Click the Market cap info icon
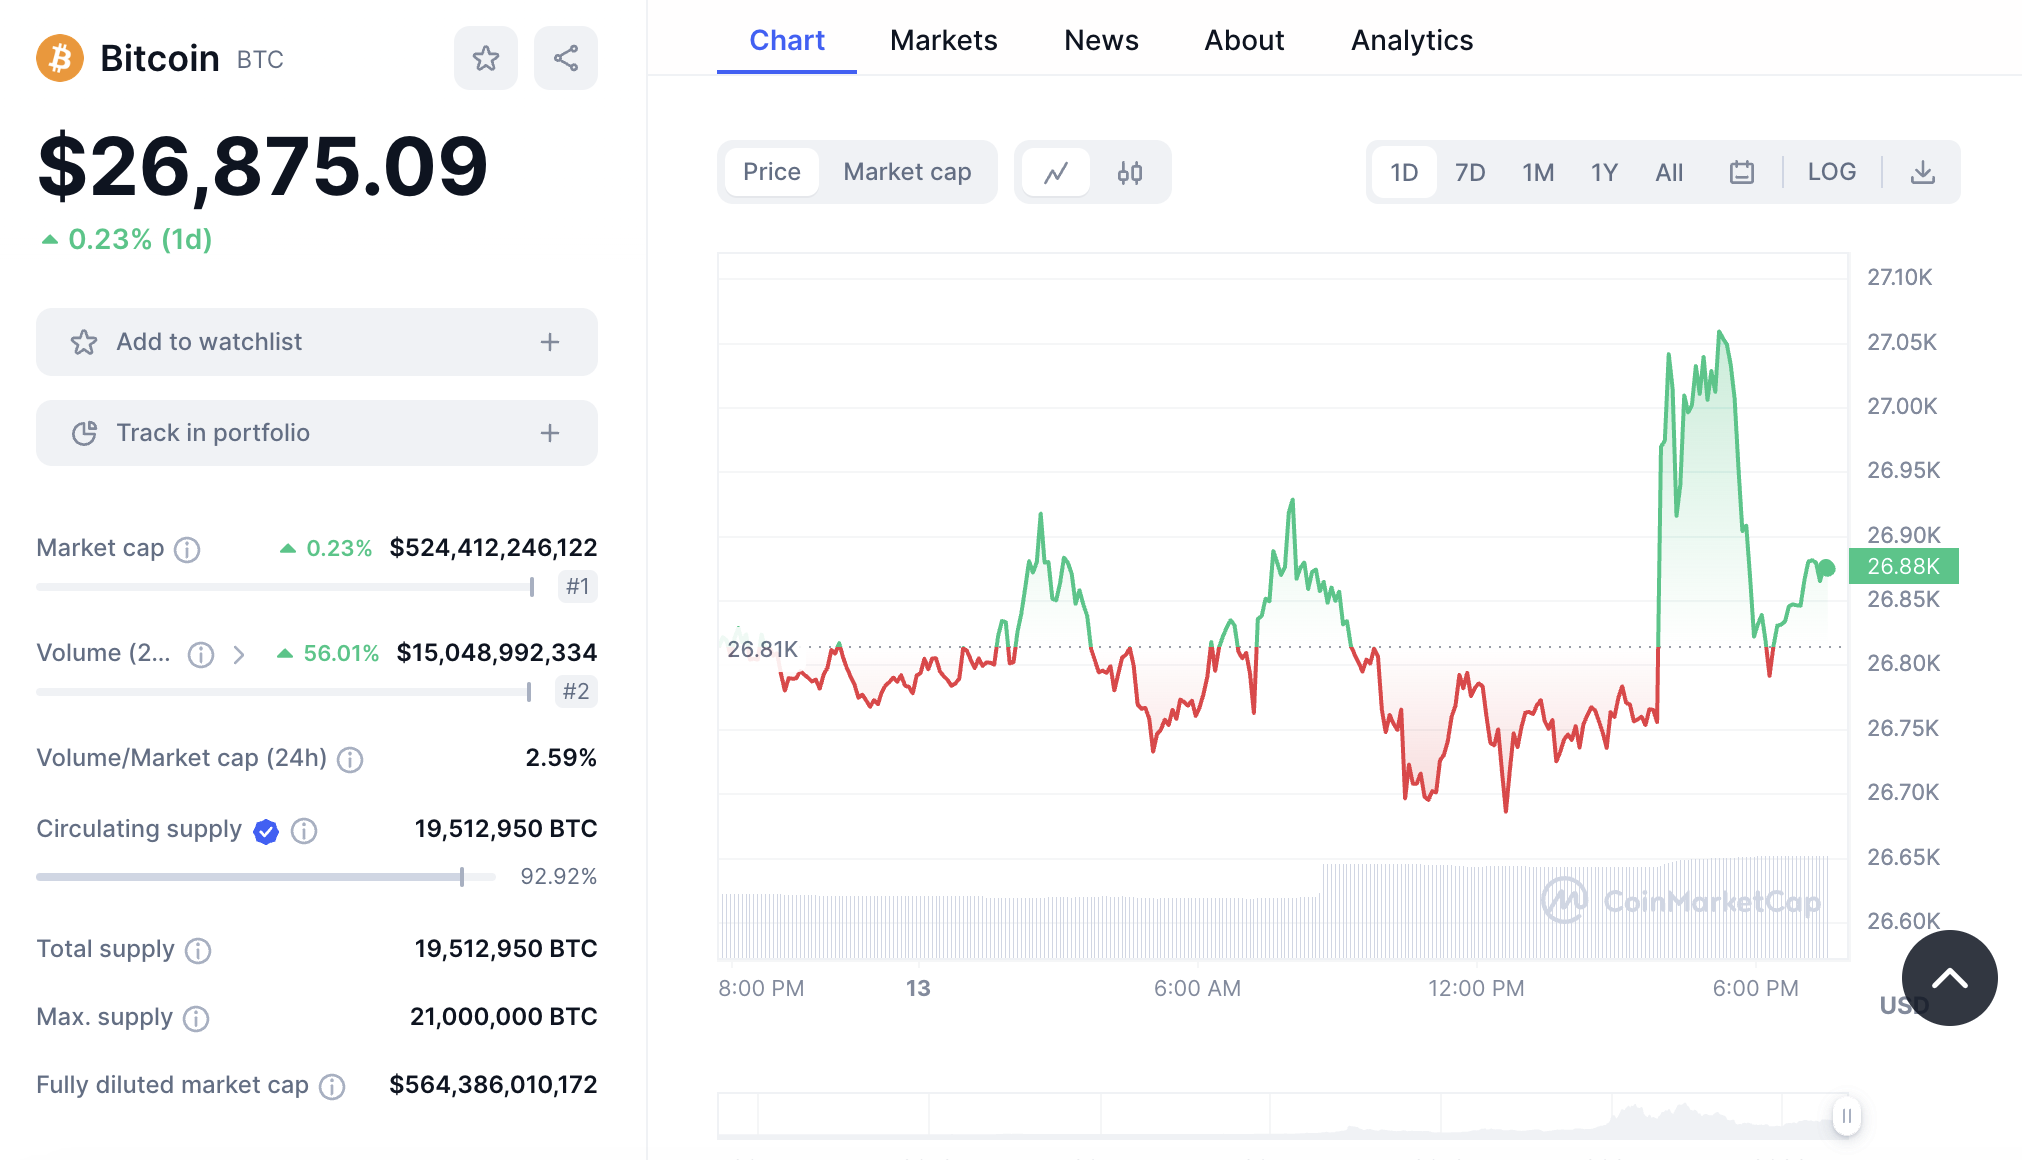The height and width of the screenshot is (1160, 2022). pyautogui.click(x=187, y=549)
